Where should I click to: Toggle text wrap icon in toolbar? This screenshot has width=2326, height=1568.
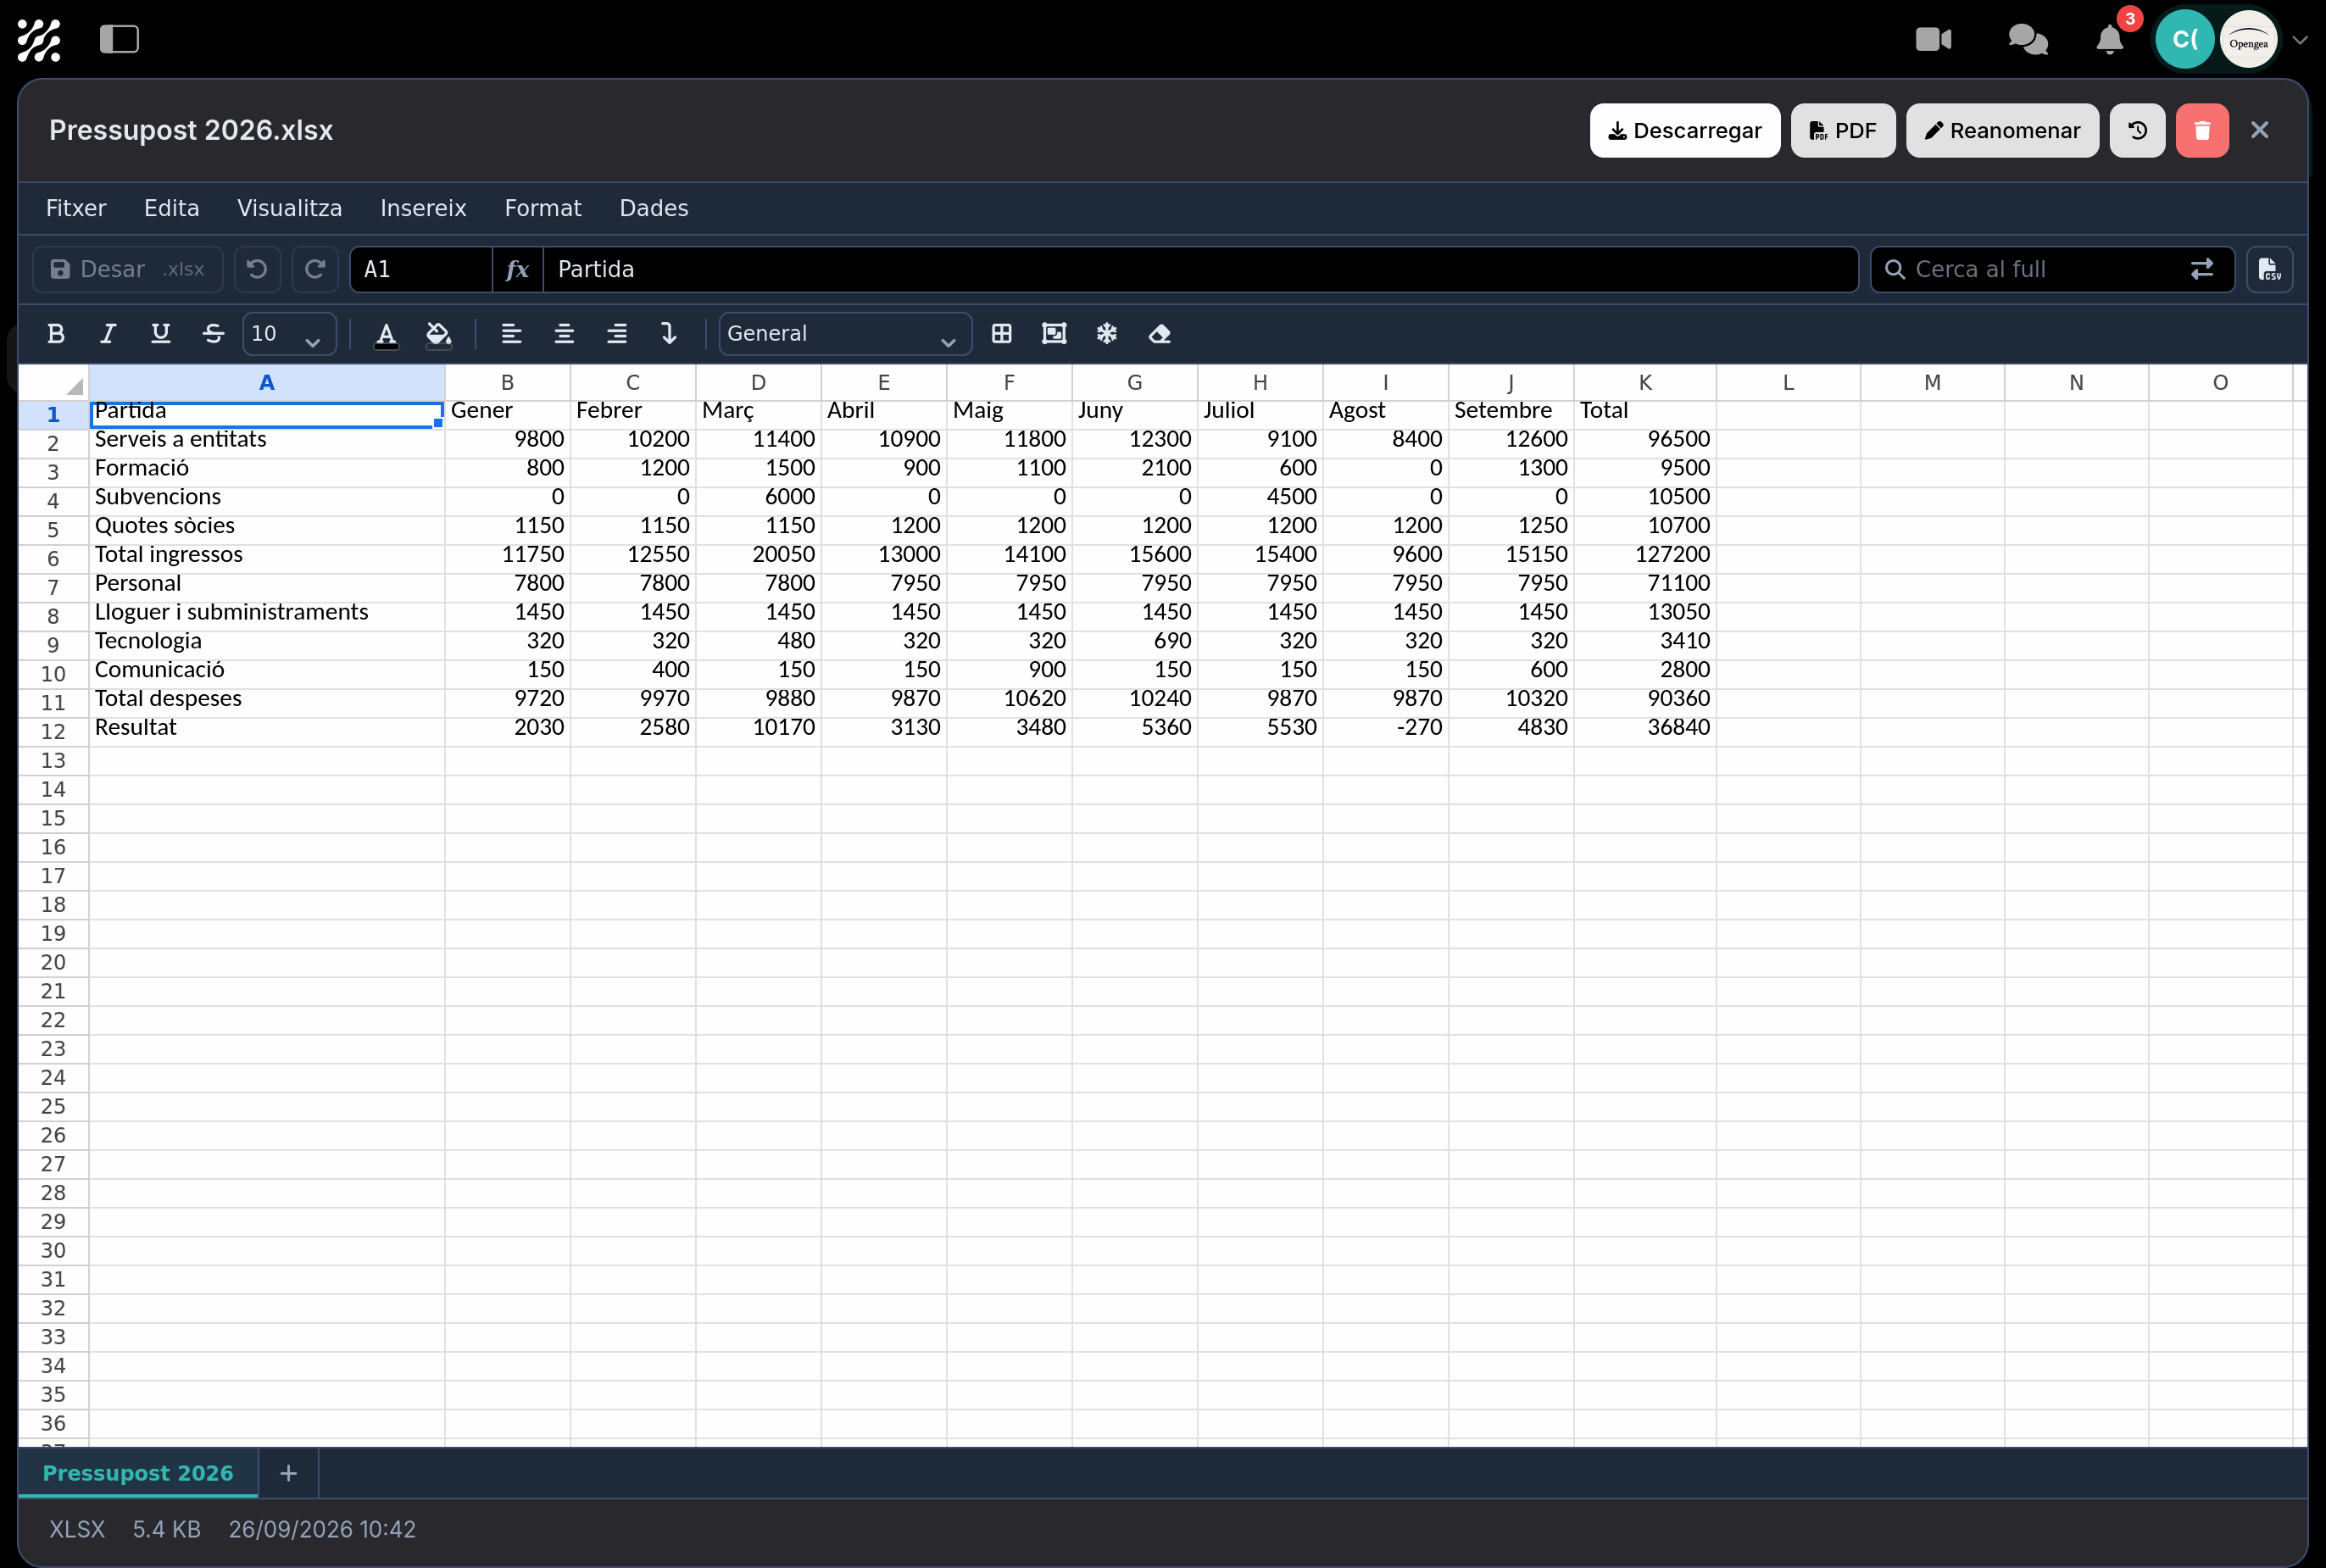pos(669,334)
